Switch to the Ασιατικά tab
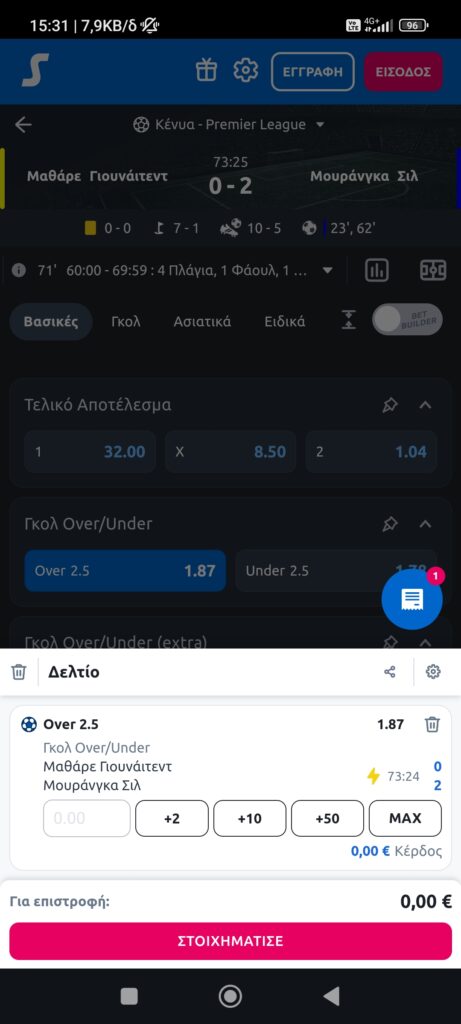The height and width of the screenshot is (1024, 461). (x=202, y=322)
